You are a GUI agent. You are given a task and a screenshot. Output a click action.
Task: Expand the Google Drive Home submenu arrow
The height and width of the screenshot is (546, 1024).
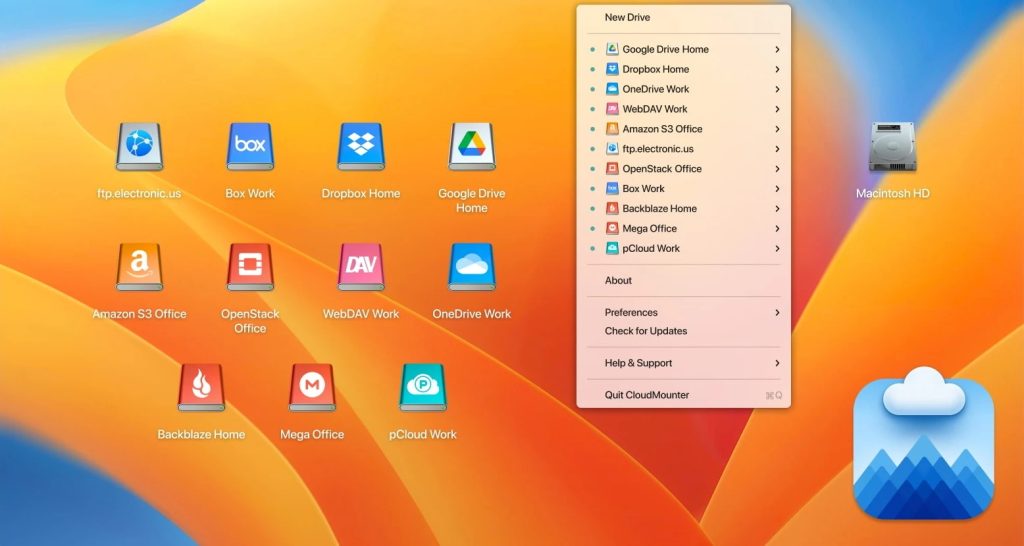tap(777, 49)
